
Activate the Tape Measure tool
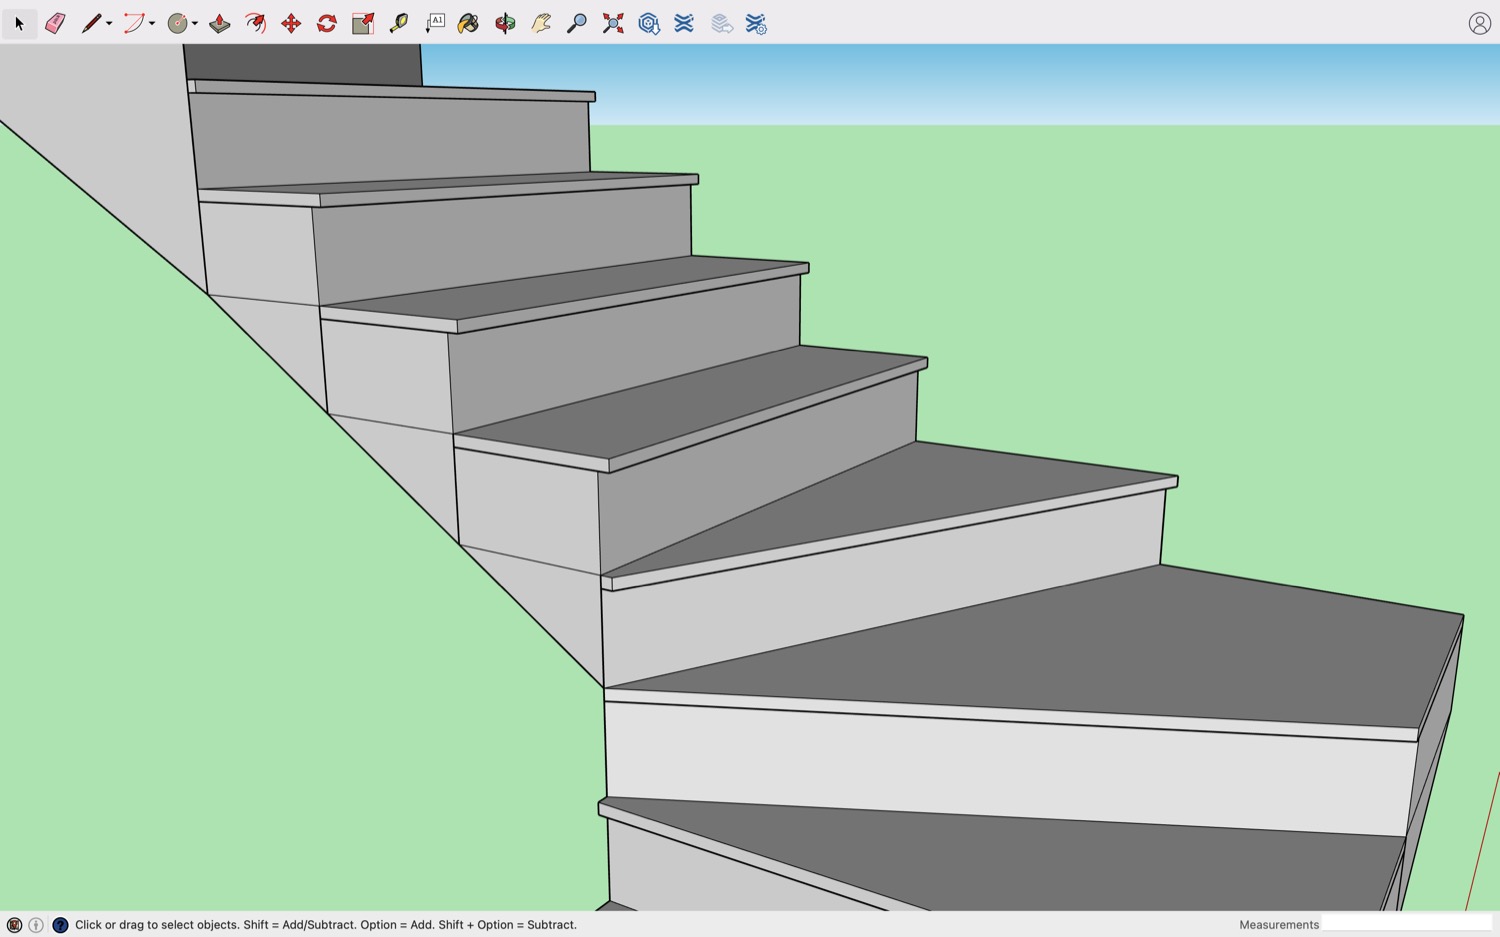399,23
